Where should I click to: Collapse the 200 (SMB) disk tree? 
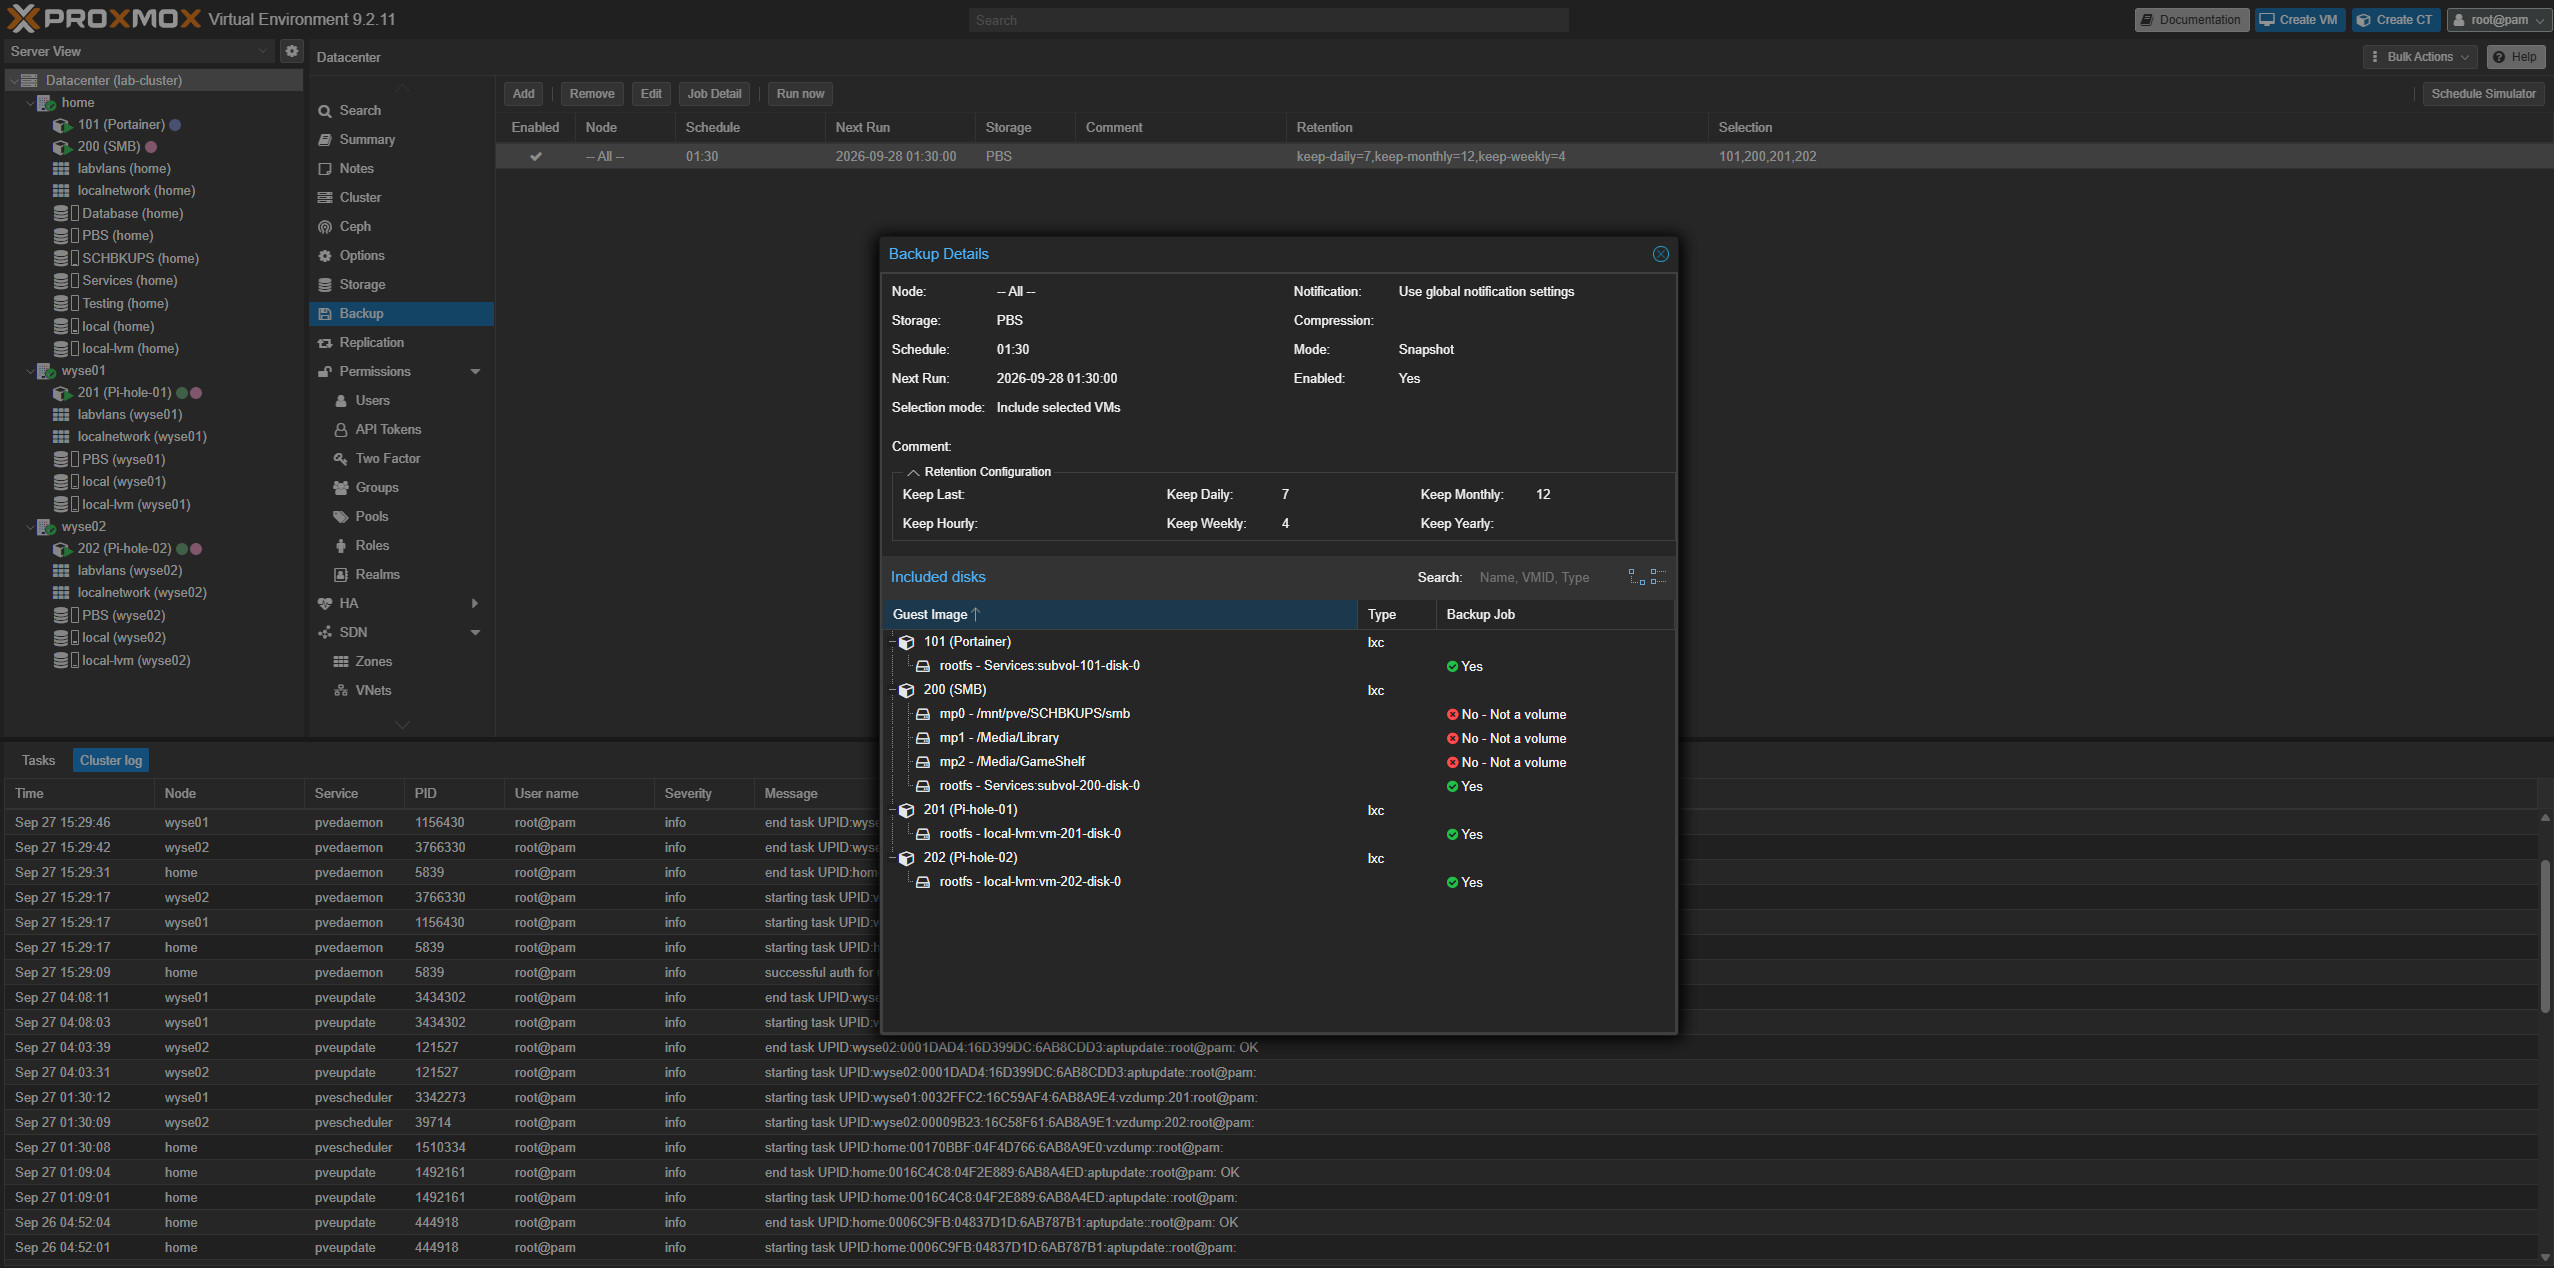pos(891,690)
